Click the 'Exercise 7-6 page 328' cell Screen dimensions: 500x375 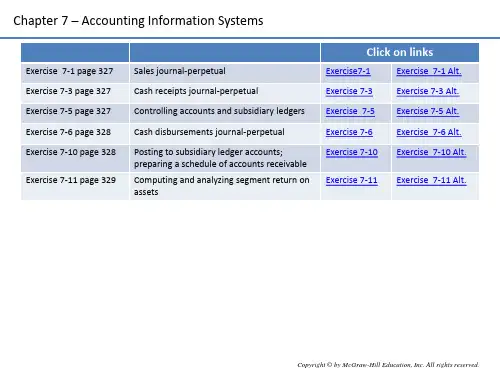(75, 134)
